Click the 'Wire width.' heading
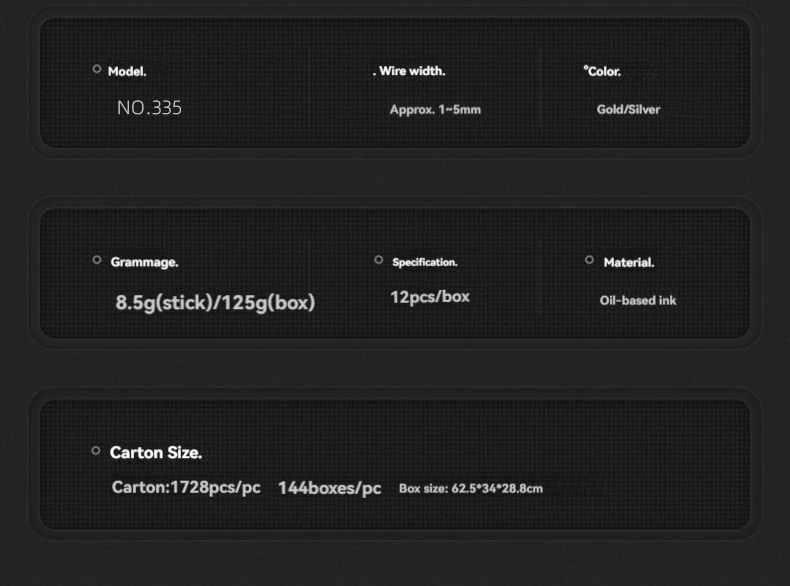The width and height of the screenshot is (790, 586). click(x=412, y=71)
